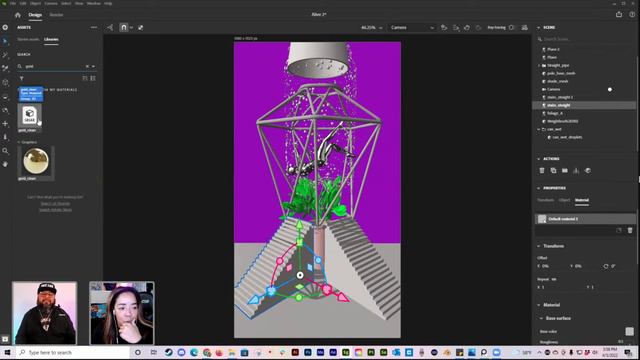Click the last Actions panel icon
This screenshot has height=360, width=640.
click(x=588, y=171)
